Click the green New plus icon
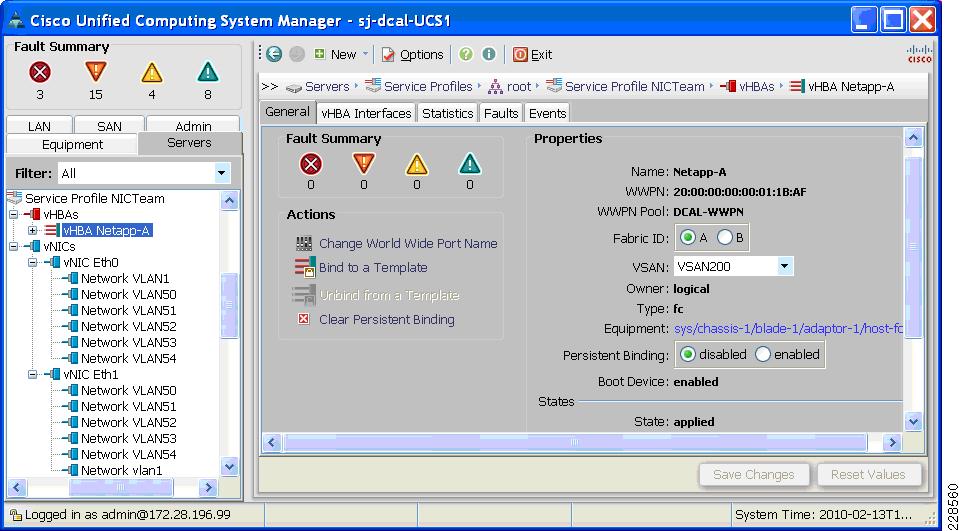959x531 pixels. click(319, 54)
